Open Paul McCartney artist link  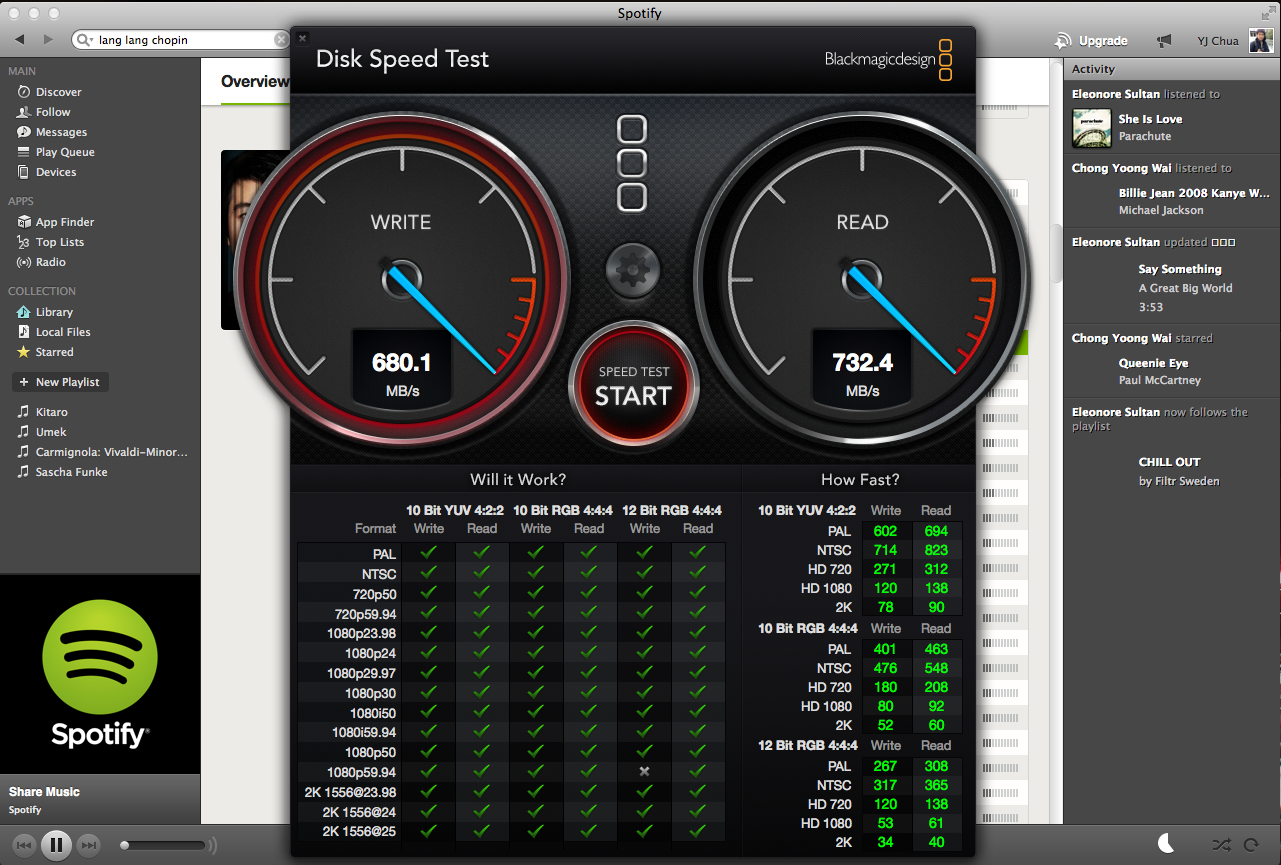click(1160, 380)
